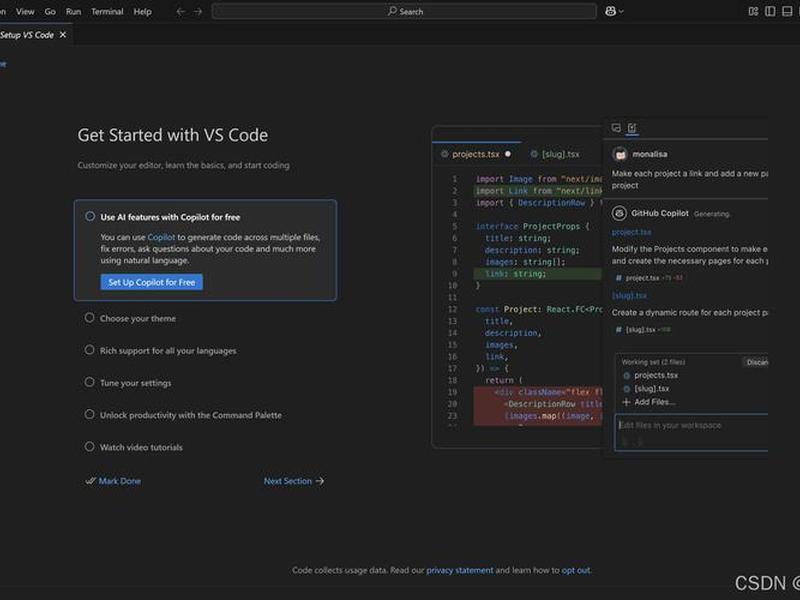Open the Help menu
This screenshot has height=600, width=800.
pyautogui.click(x=142, y=11)
